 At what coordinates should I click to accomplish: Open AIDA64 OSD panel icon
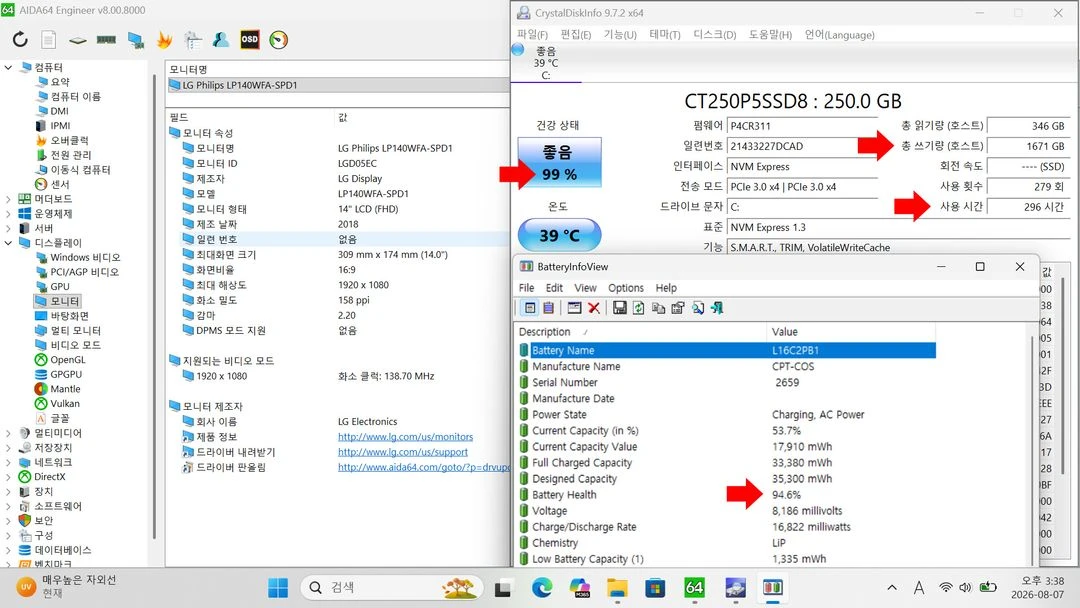[249, 39]
